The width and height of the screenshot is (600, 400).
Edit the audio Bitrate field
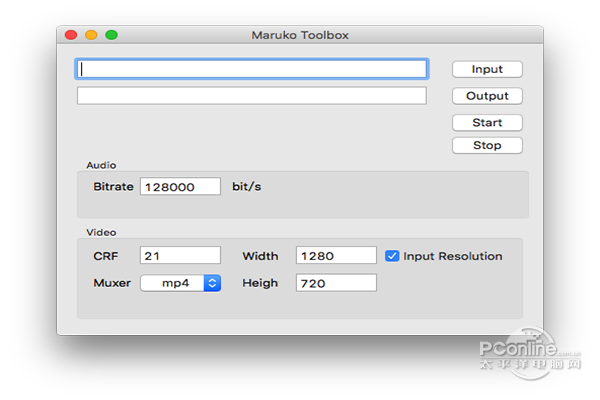coord(180,186)
